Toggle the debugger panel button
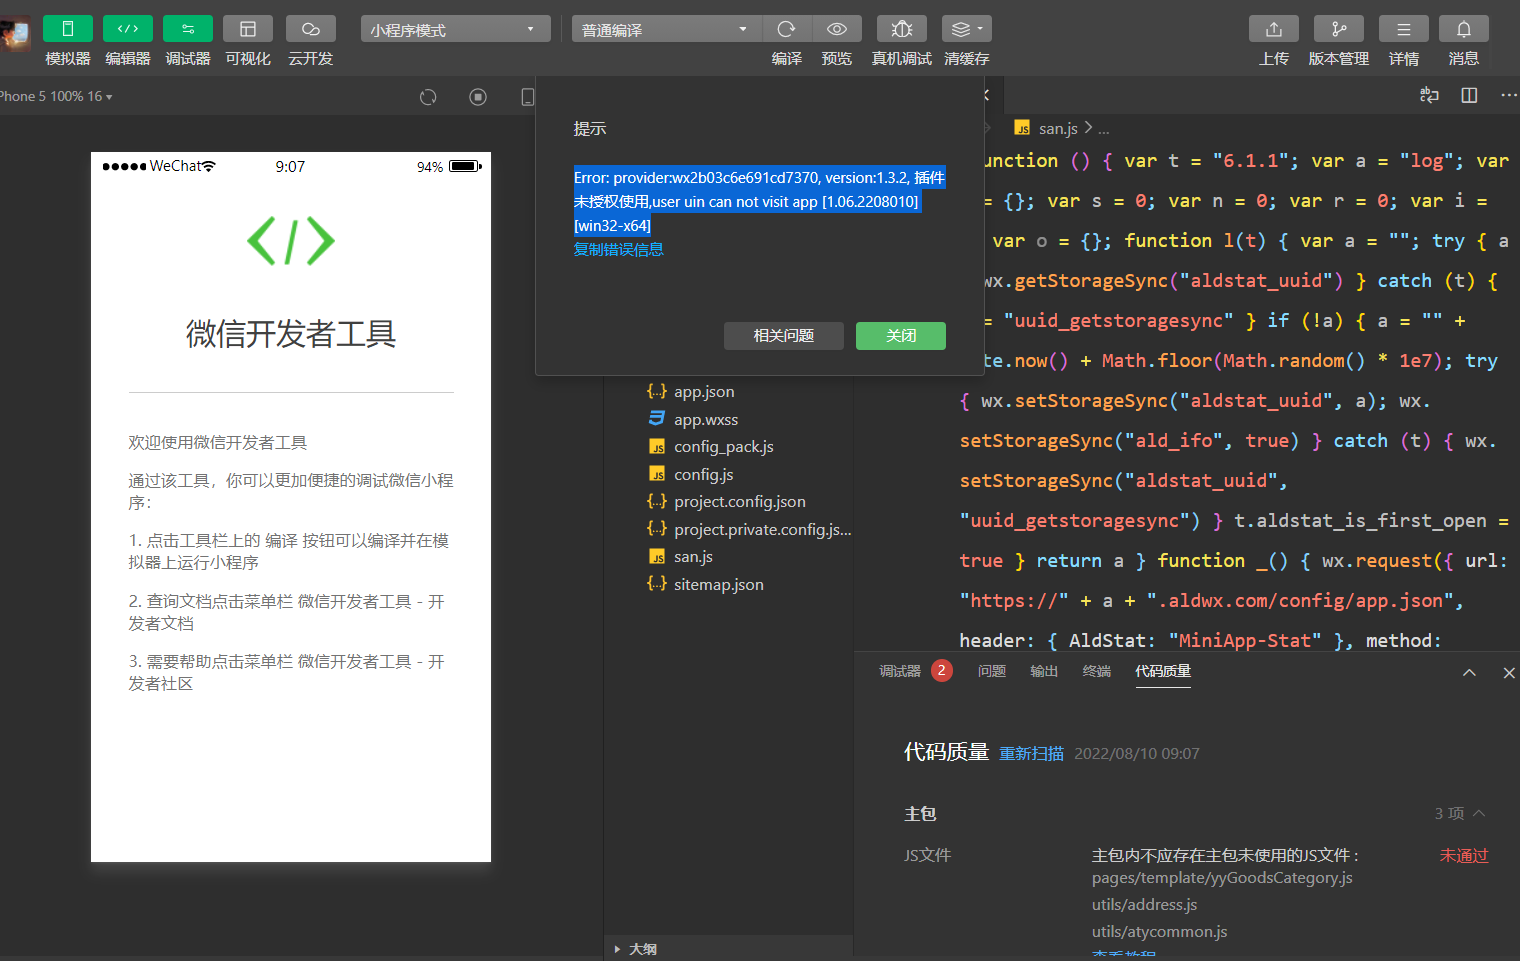1520x961 pixels. pyautogui.click(x=188, y=29)
